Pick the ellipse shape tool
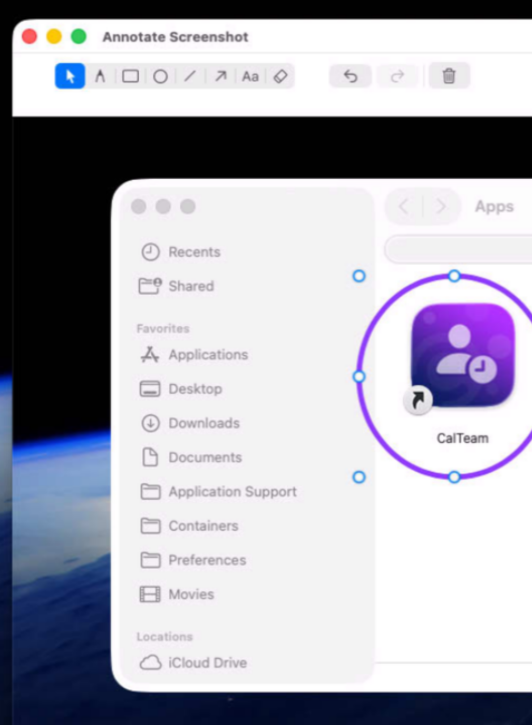Image resolution: width=532 pixels, height=725 pixels. 160,76
